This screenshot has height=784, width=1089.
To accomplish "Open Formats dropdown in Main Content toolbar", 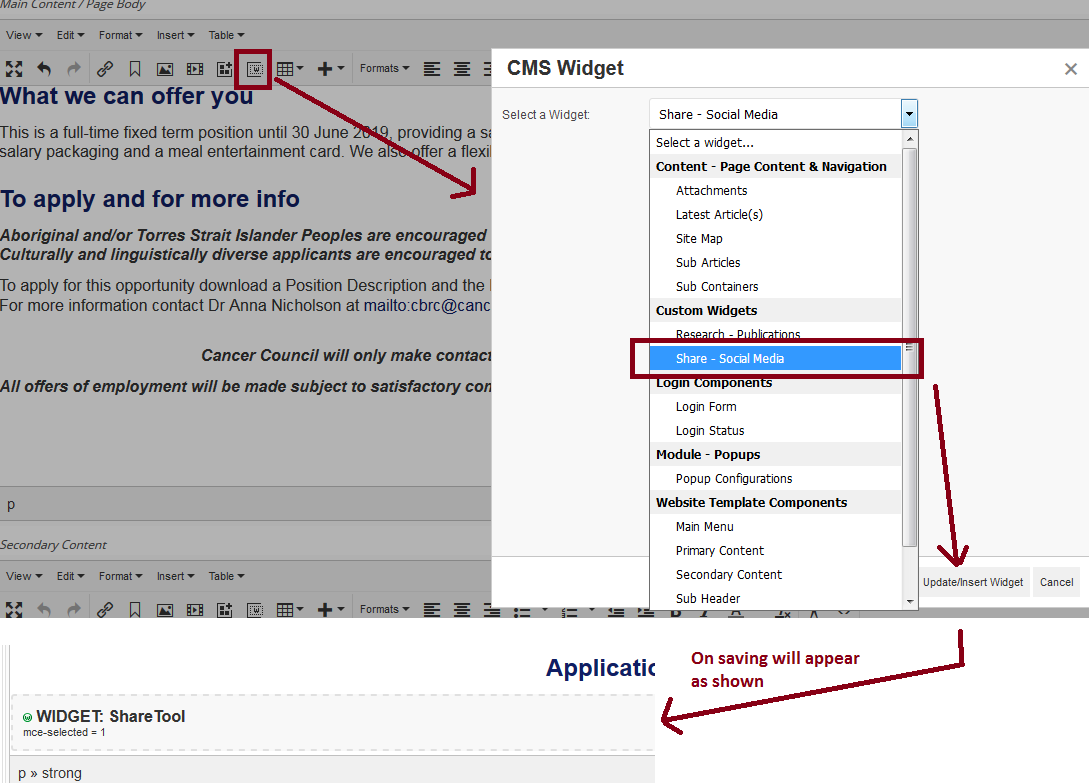I will coord(384,69).
